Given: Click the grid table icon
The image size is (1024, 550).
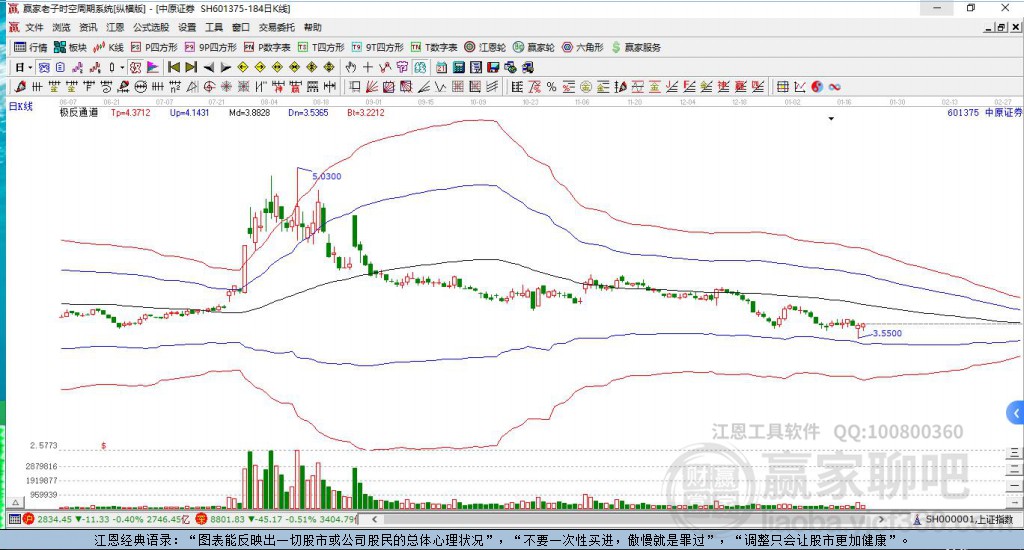Looking at the screenshot, I should (x=782, y=87).
